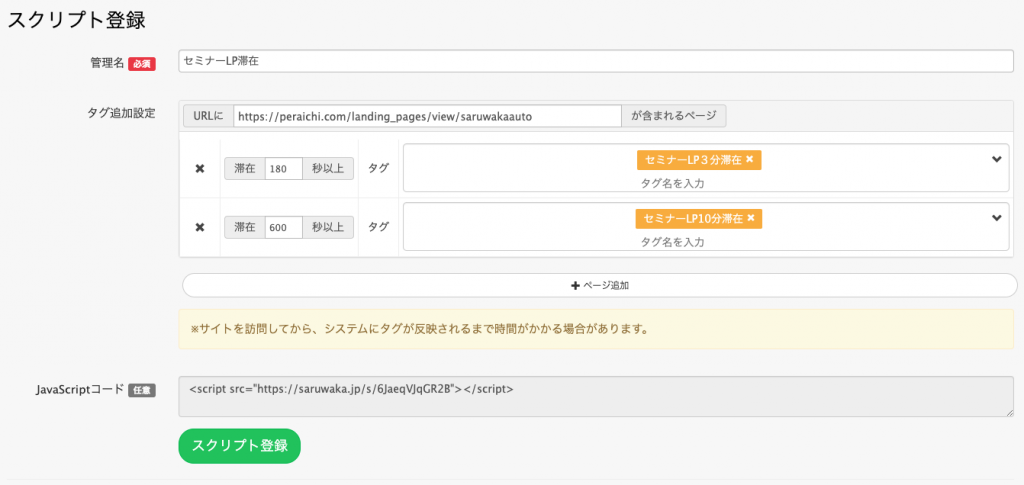Click the タグ追加設定 label

click(x=121, y=112)
